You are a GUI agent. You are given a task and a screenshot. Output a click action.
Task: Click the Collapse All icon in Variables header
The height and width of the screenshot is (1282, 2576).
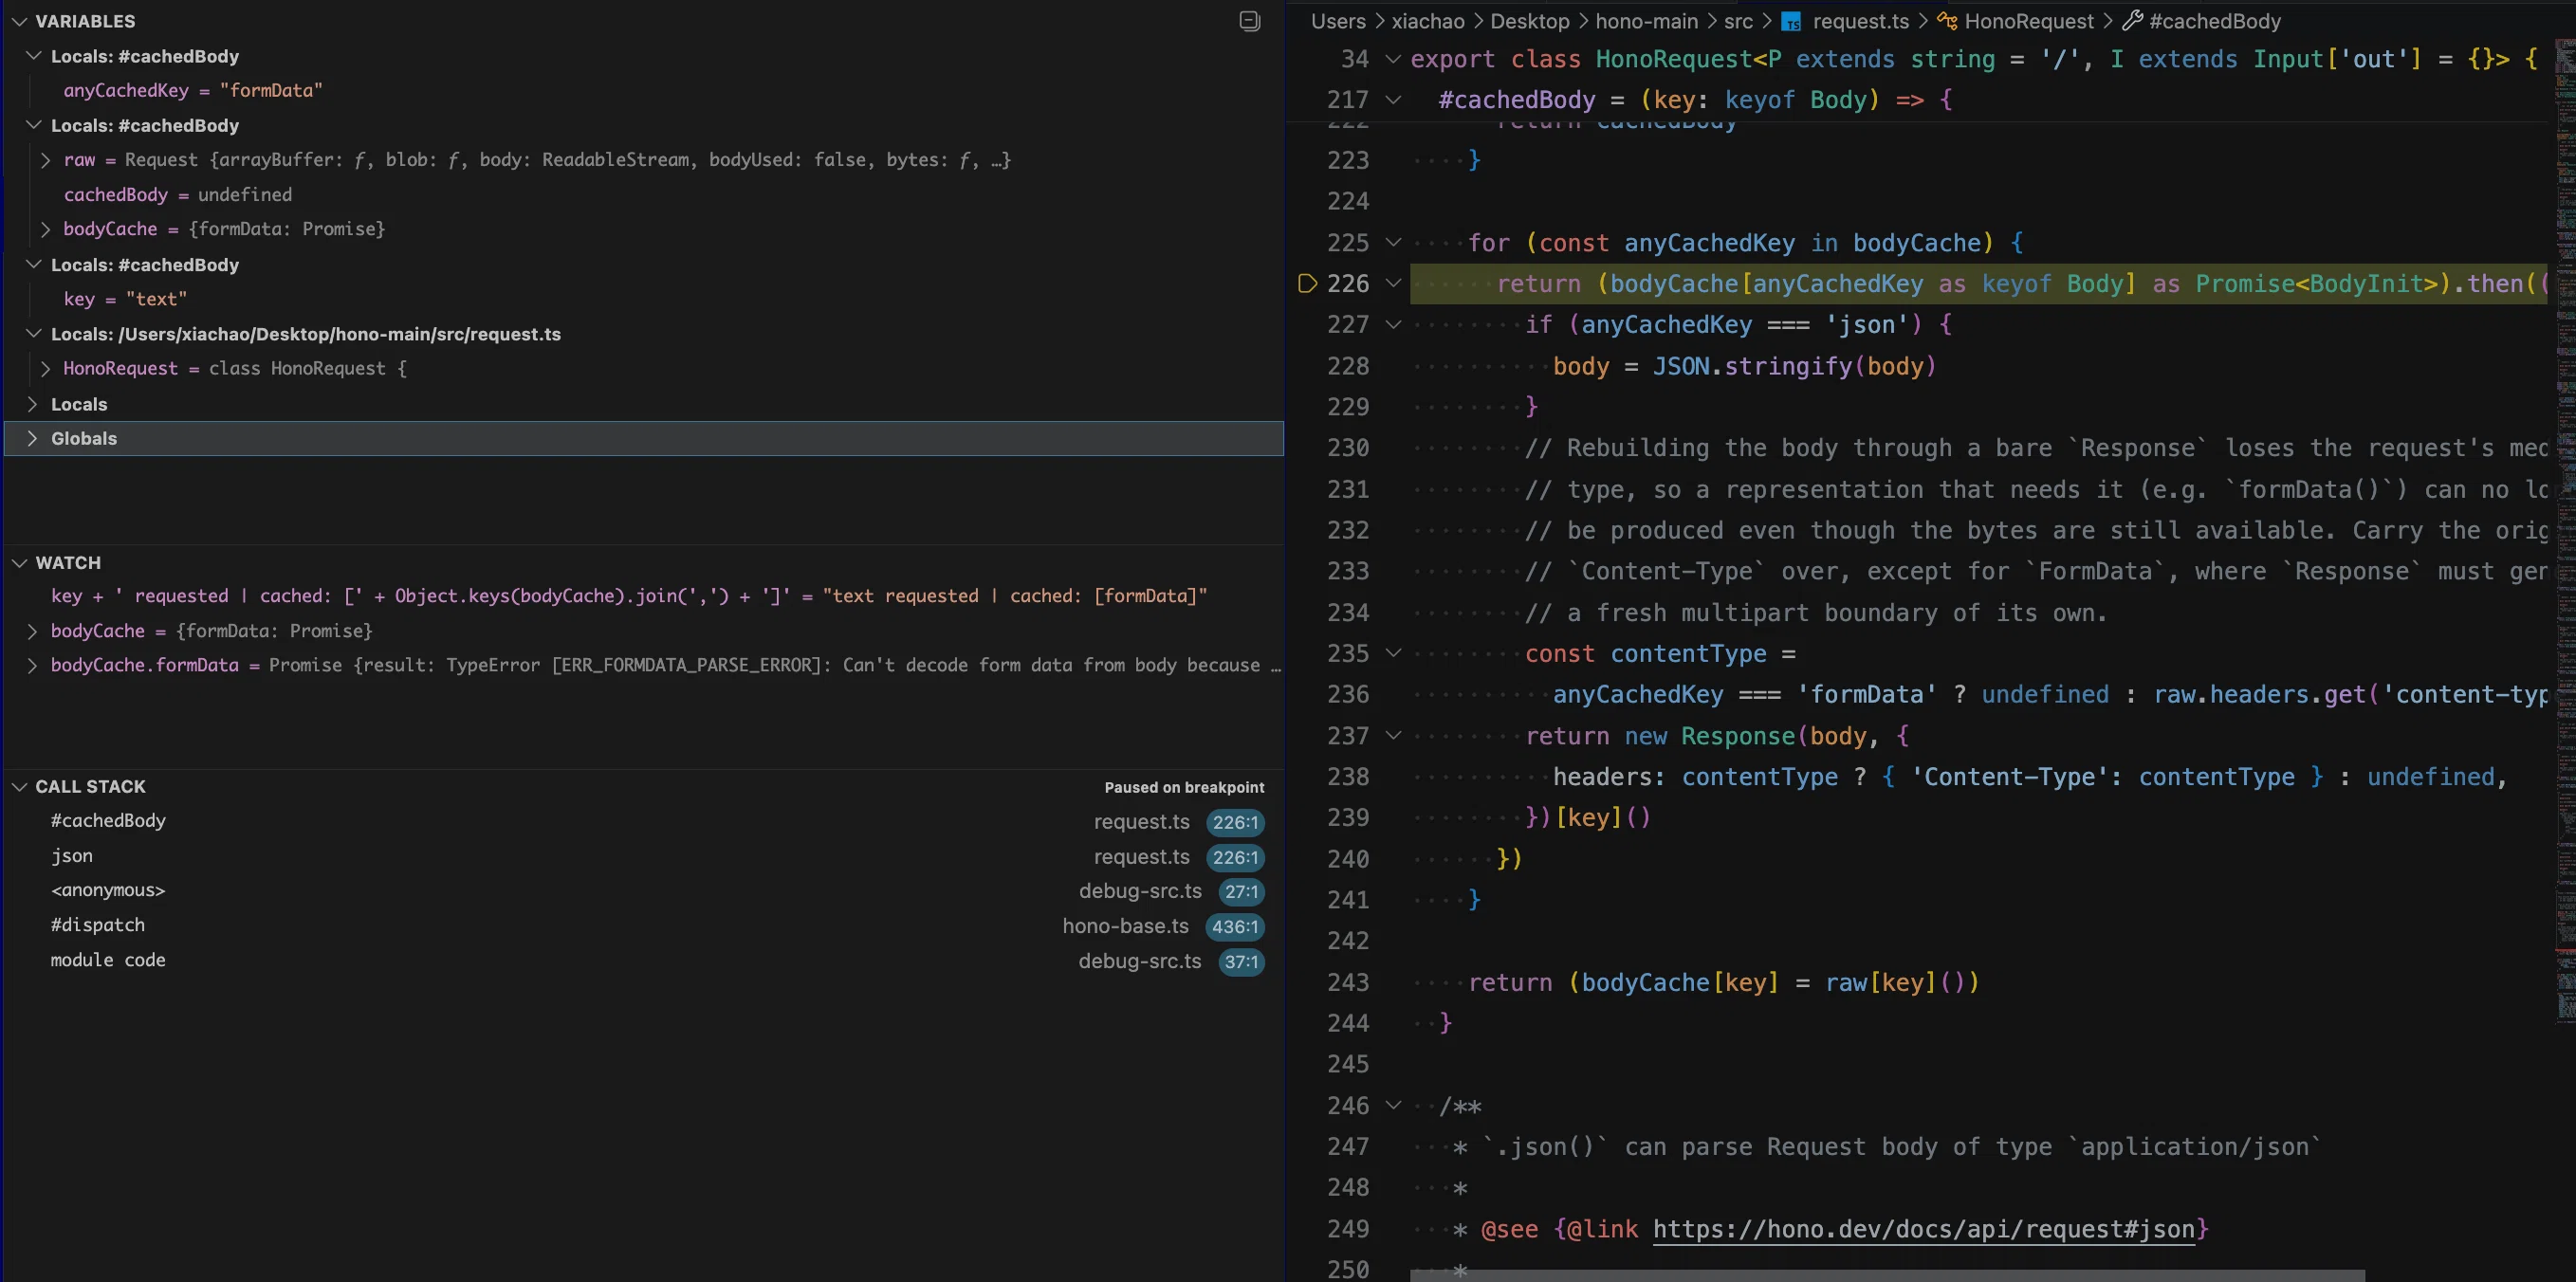(x=1249, y=21)
